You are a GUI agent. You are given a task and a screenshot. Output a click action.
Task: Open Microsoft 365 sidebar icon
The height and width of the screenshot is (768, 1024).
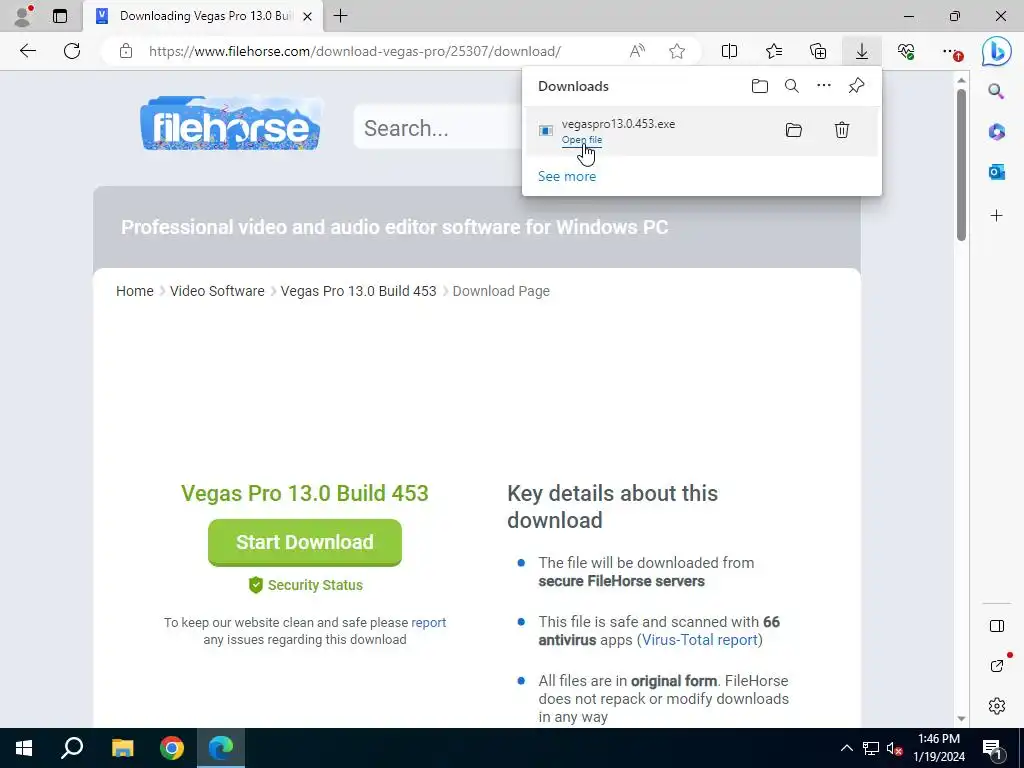[x=997, y=131]
